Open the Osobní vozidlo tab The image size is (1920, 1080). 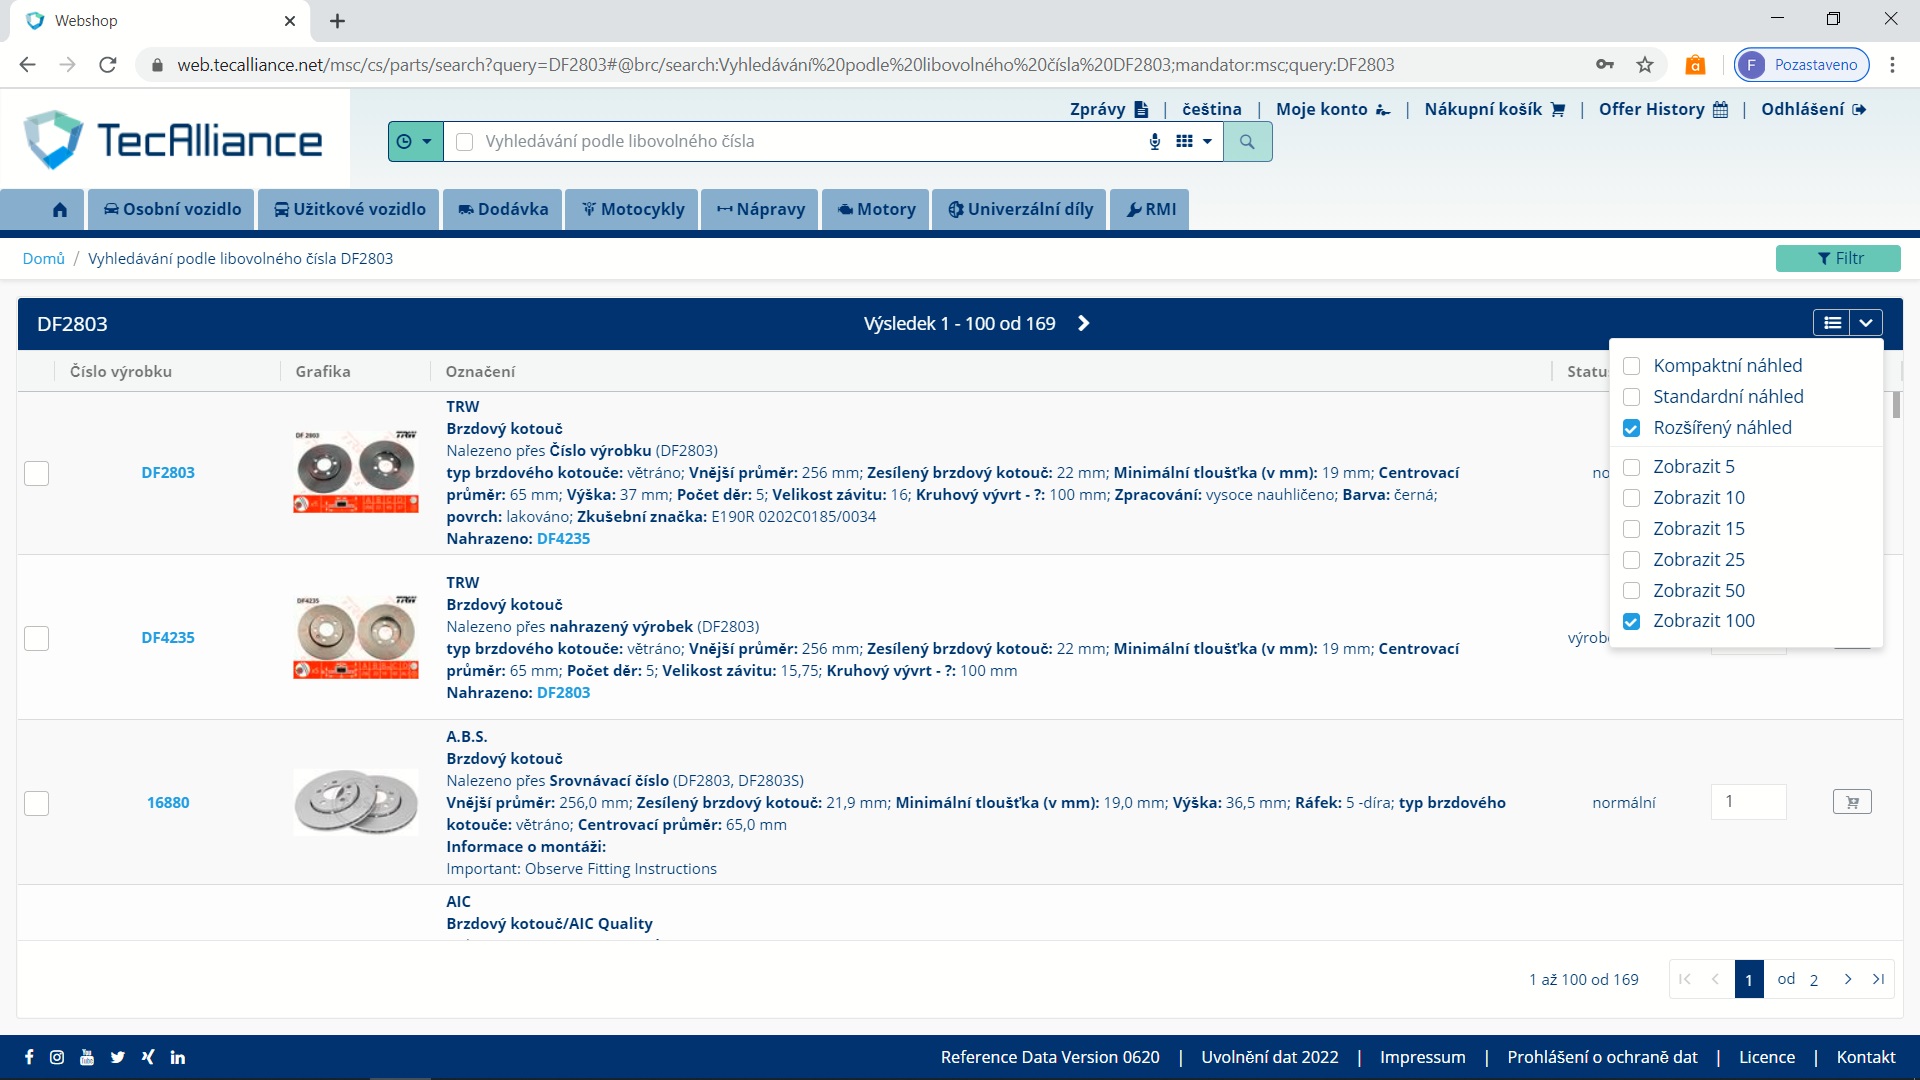(x=172, y=209)
